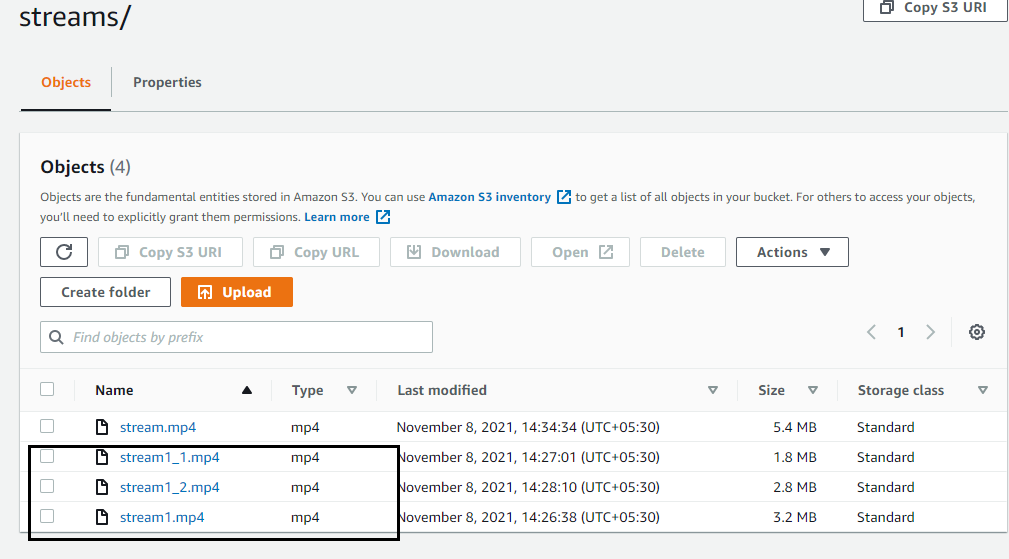The width and height of the screenshot is (1009, 559).
Task: Click the 3.2 MB size value
Action: click(794, 517)
